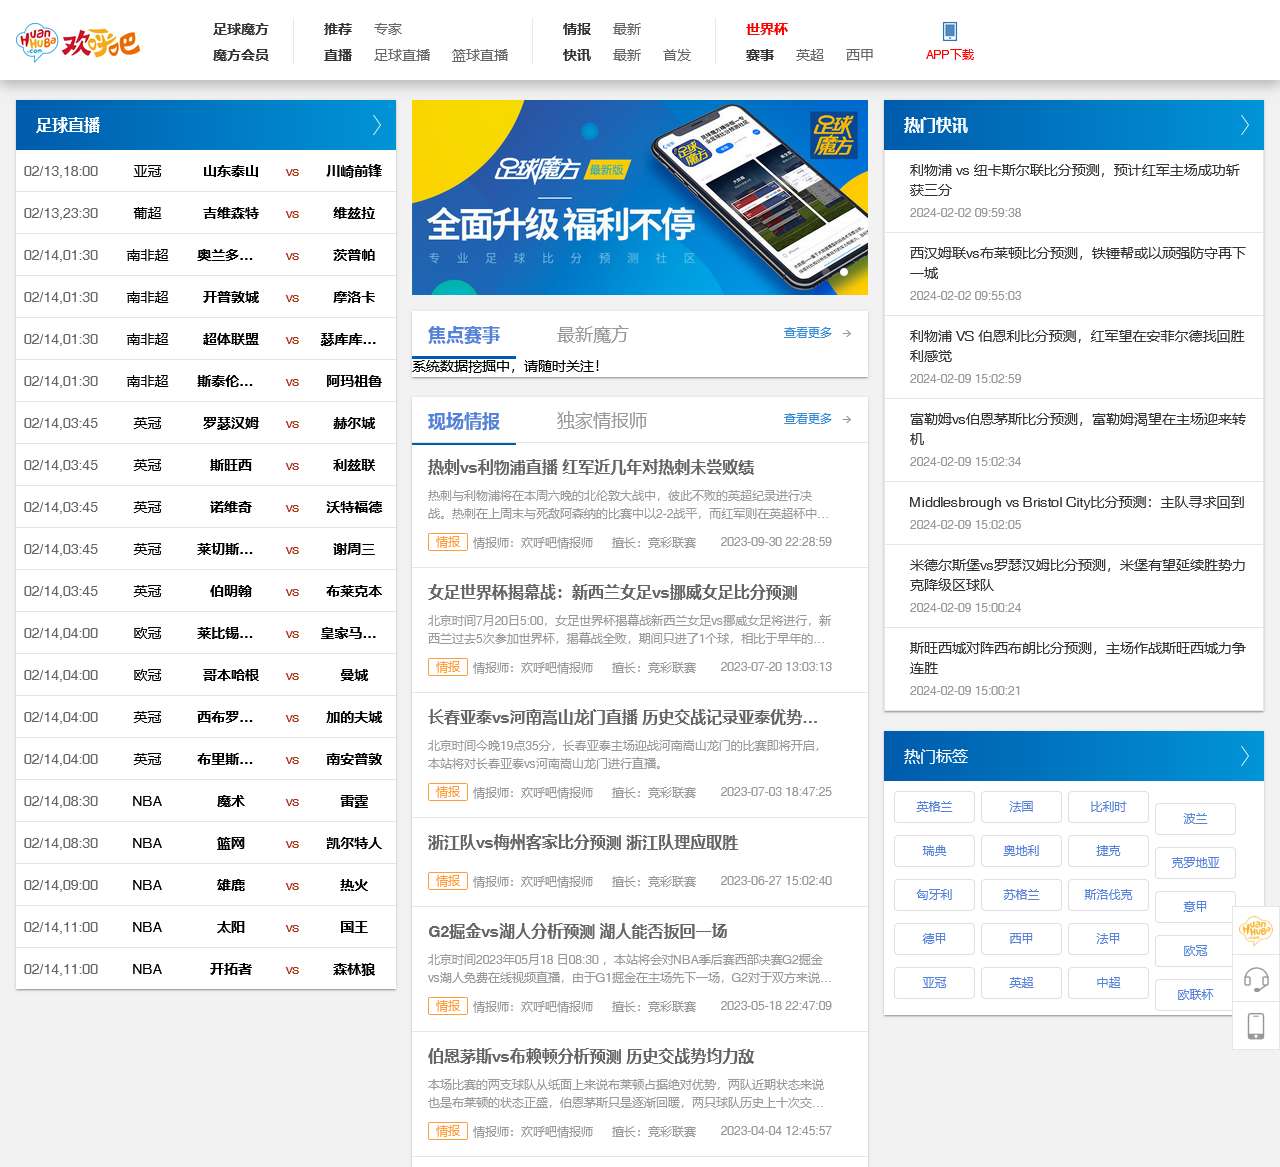Select the 比利时 tag
Screen dimensions: 1280x1167
[x=1108, y=807]
